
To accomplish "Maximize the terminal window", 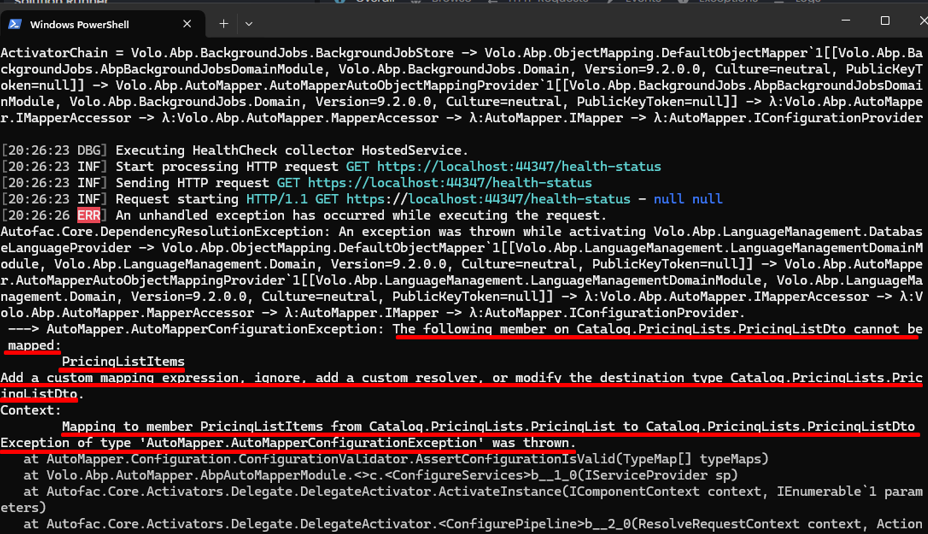I will (884, 21).
